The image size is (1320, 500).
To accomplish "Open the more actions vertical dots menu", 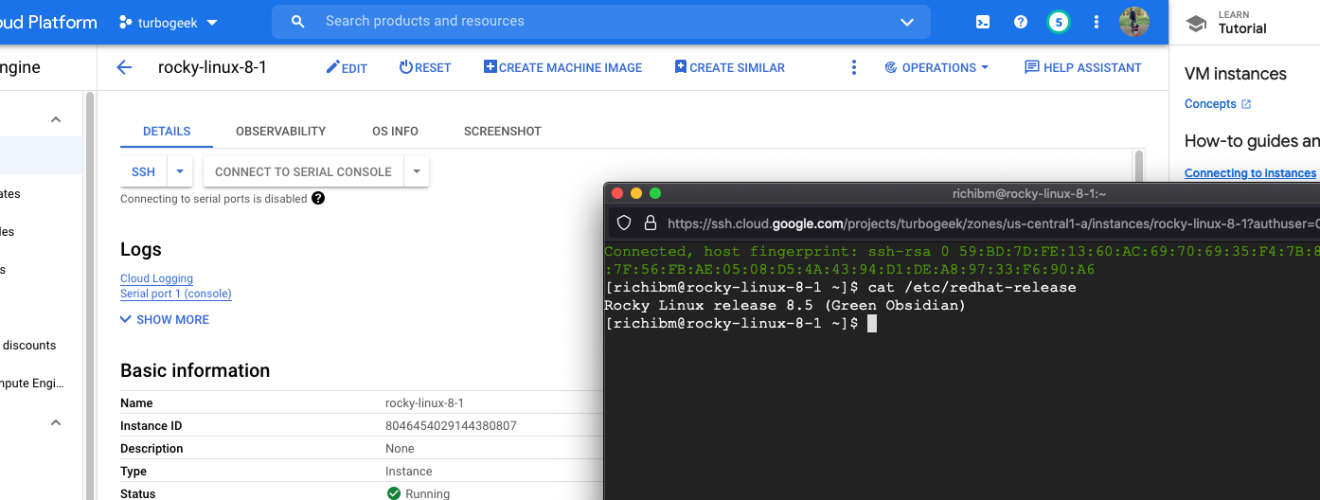I will [853, 68].
